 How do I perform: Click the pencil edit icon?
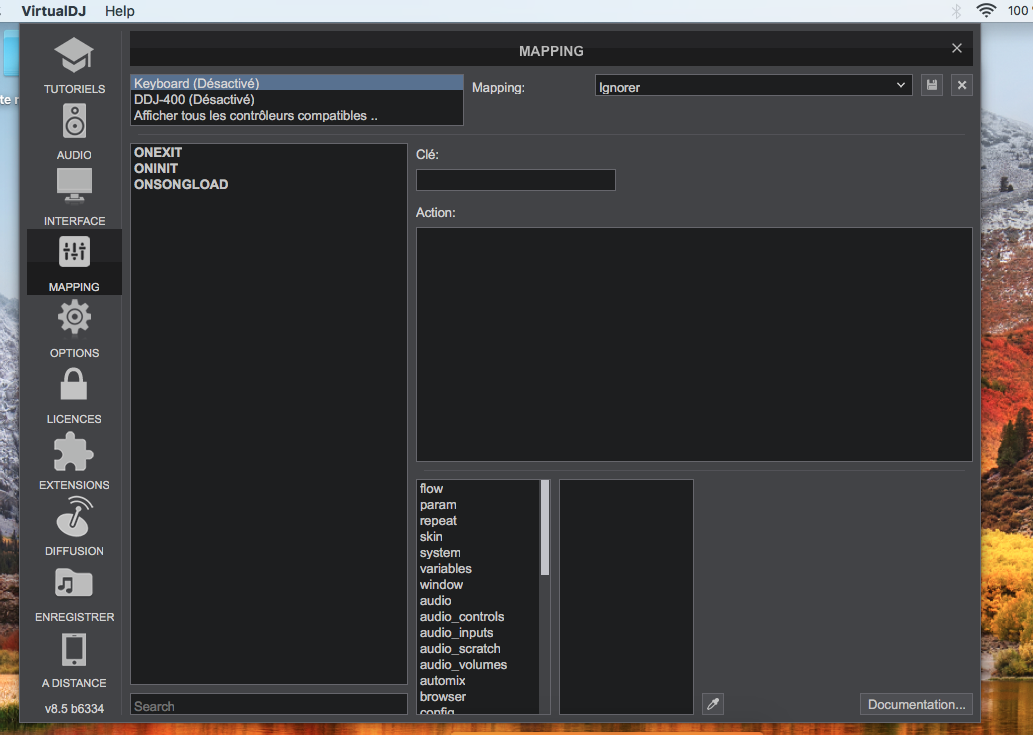tap(713, 704)
